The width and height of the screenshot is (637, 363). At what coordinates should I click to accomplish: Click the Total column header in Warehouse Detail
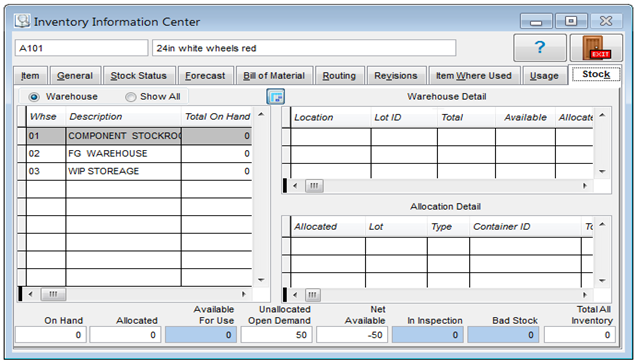point(466,117)
